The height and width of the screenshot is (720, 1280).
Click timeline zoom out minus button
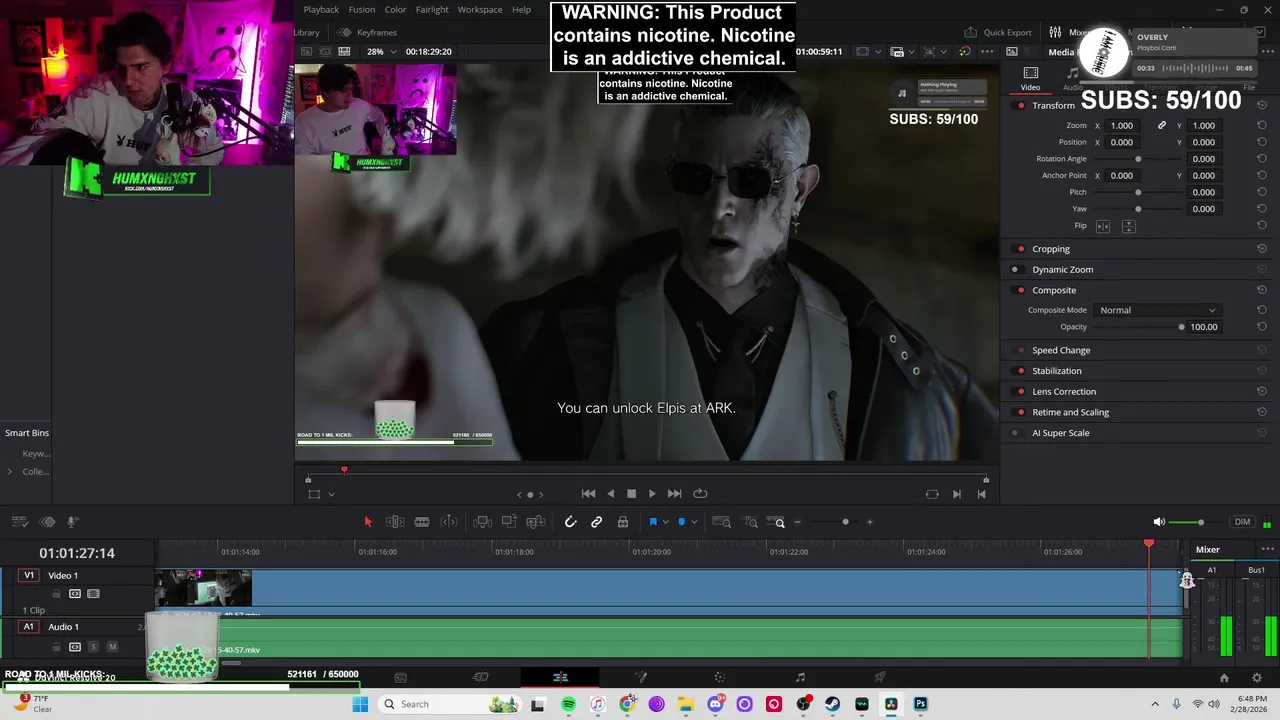coord(797,522)
